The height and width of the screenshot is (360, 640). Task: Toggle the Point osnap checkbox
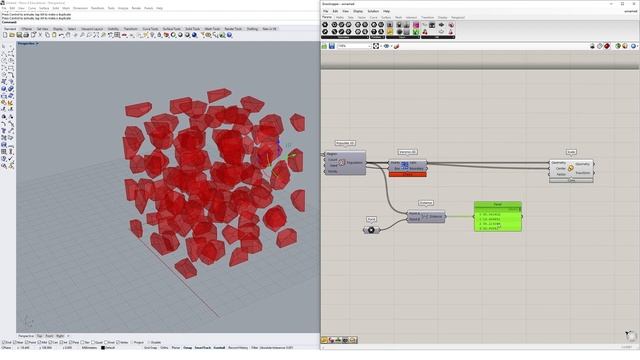click(x=27, y=342)
